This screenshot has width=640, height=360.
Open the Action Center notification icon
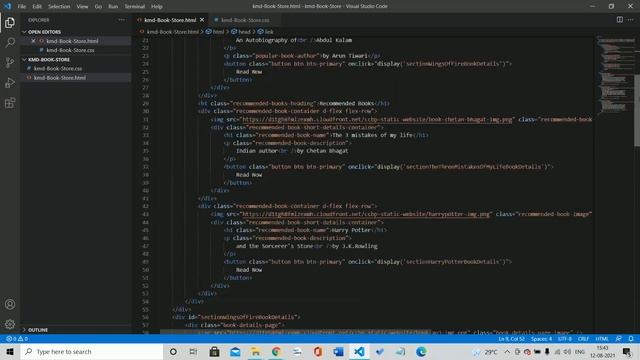(x=627, y=351)
